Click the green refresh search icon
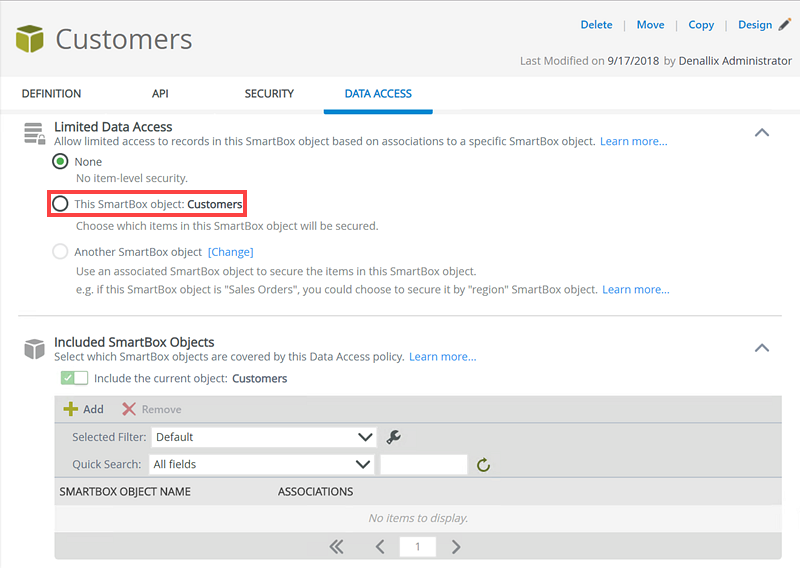 [483, 465]
